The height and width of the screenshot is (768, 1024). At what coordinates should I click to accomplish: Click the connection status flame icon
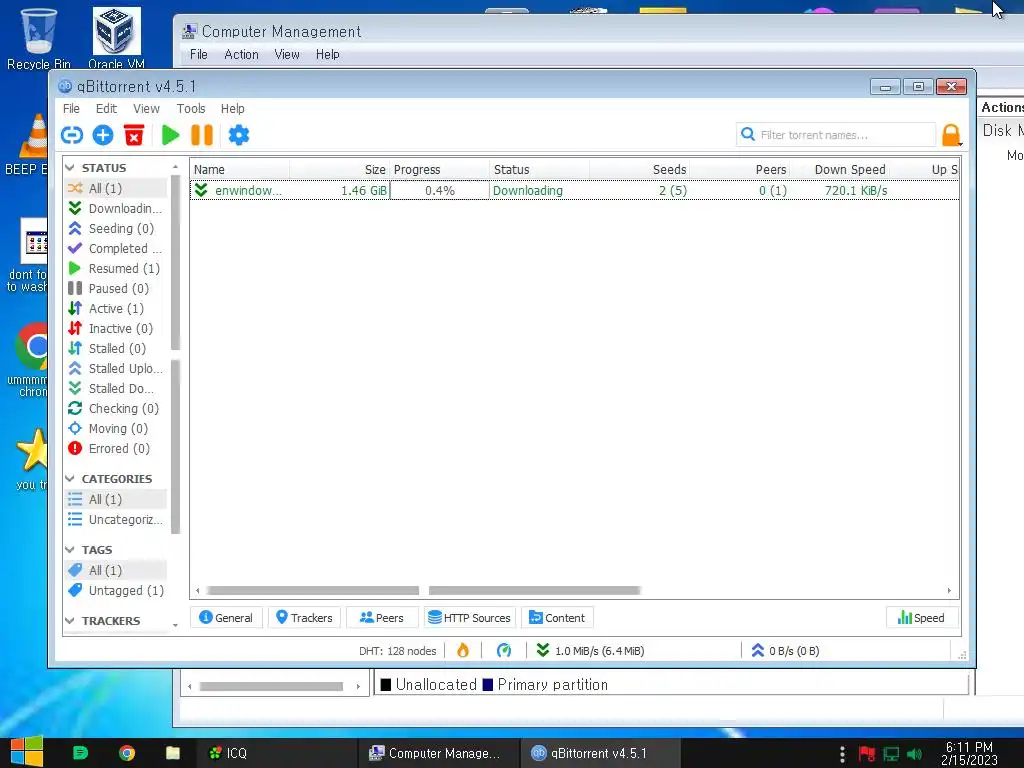pos(463,650)
